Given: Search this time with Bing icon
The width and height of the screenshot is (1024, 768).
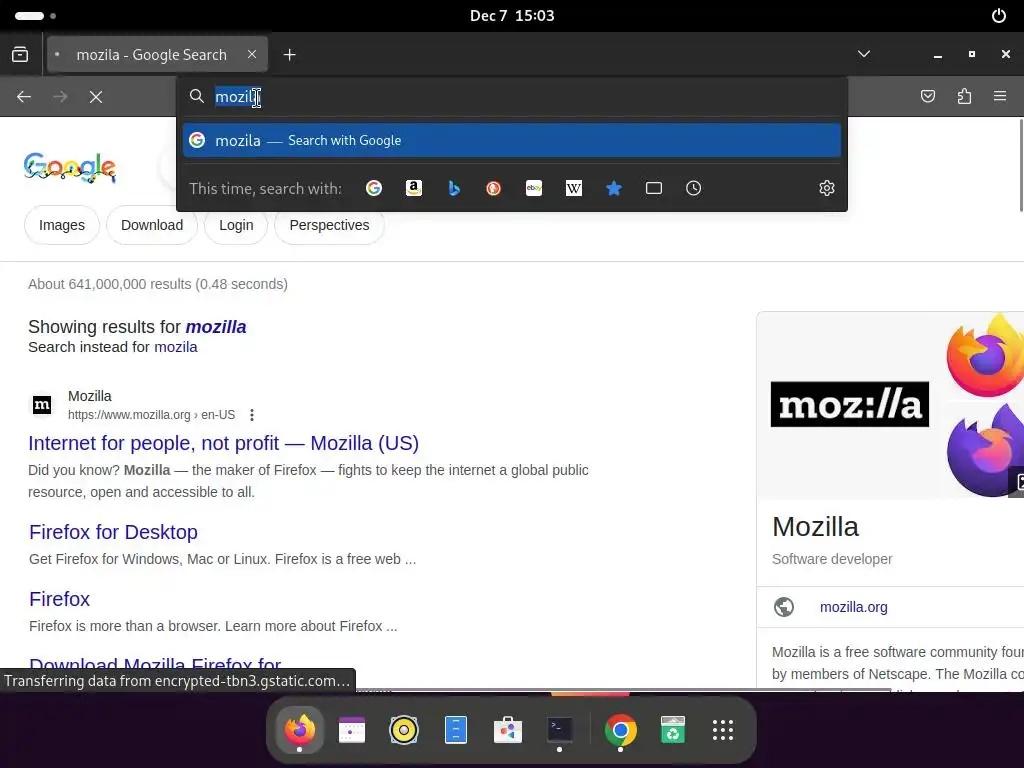Looking at the screenshot, I should (x=454, y=188).
